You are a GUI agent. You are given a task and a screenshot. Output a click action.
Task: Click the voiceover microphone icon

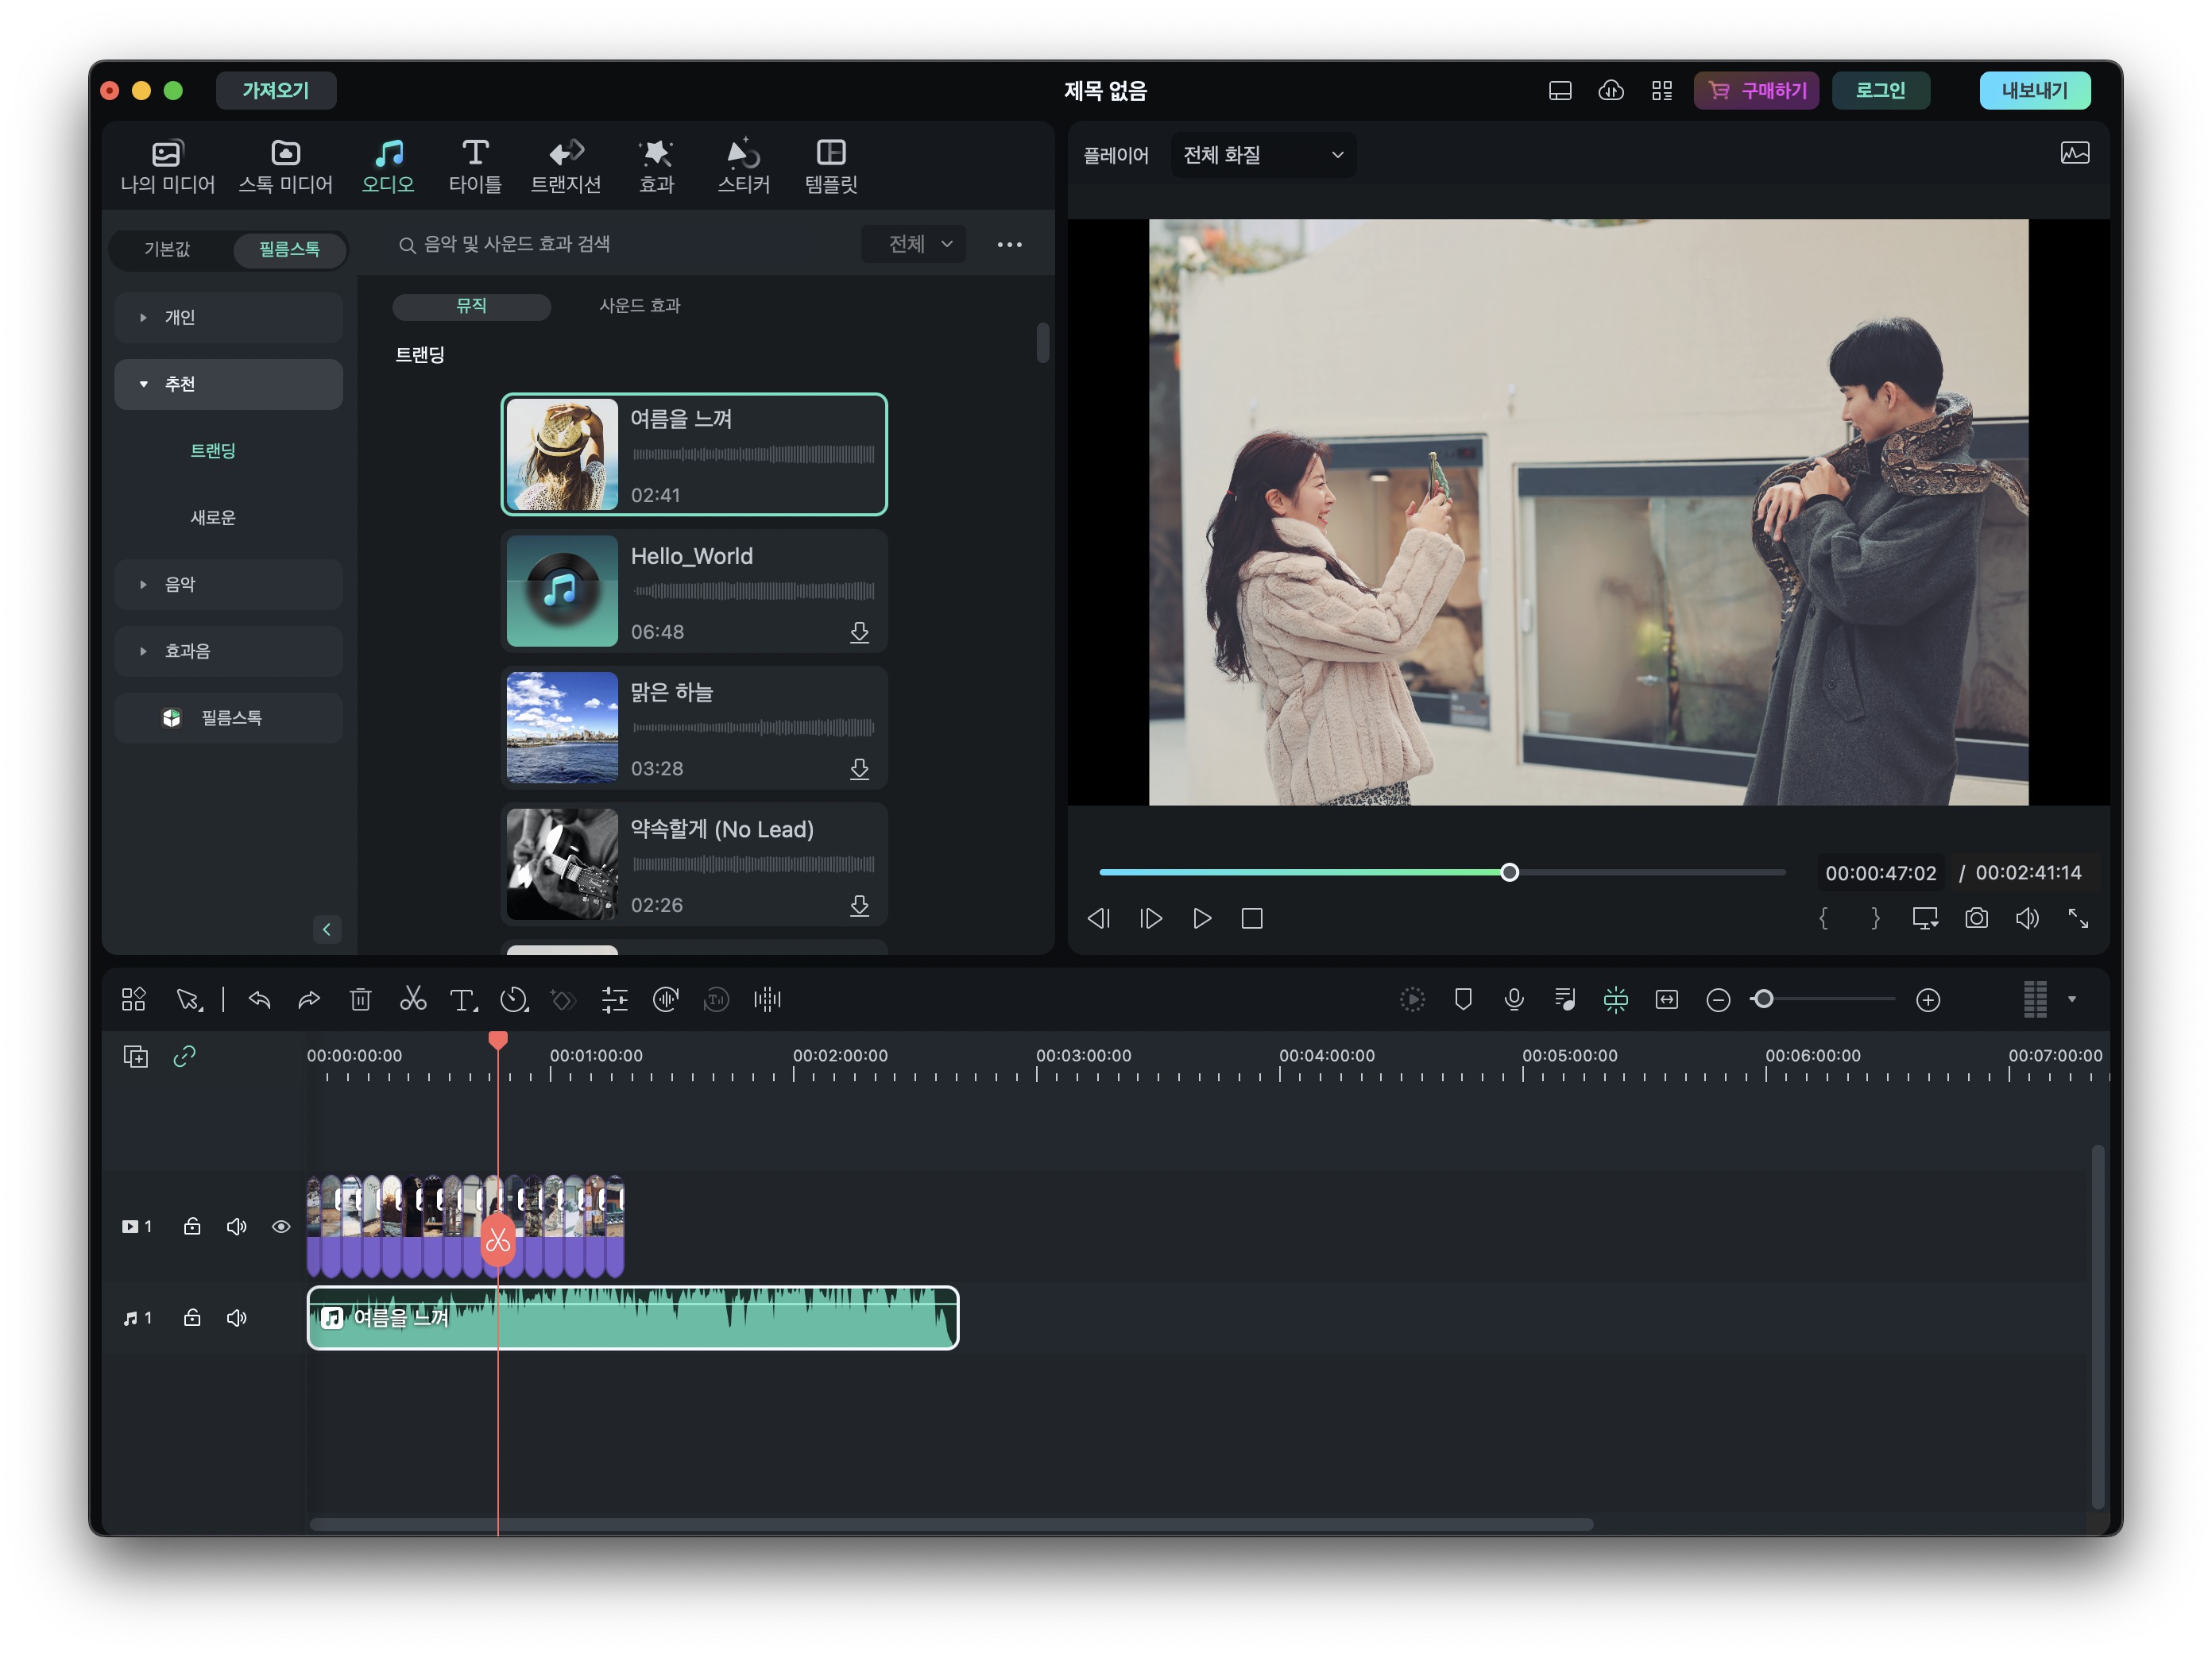(x=1513, y=999)
